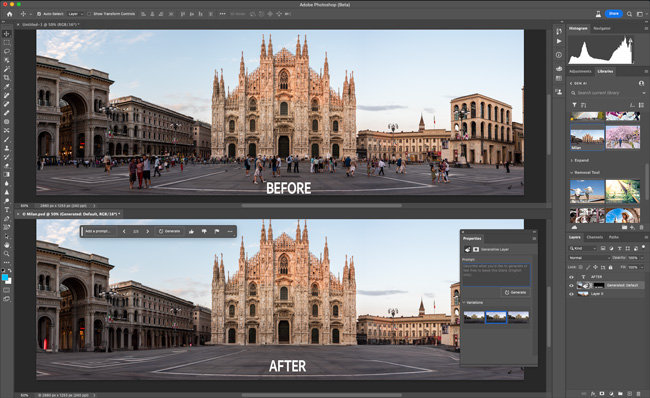Switch to the Navigator tab
The height and width of the screenshot is (398, 650).
tap(602, 29)
